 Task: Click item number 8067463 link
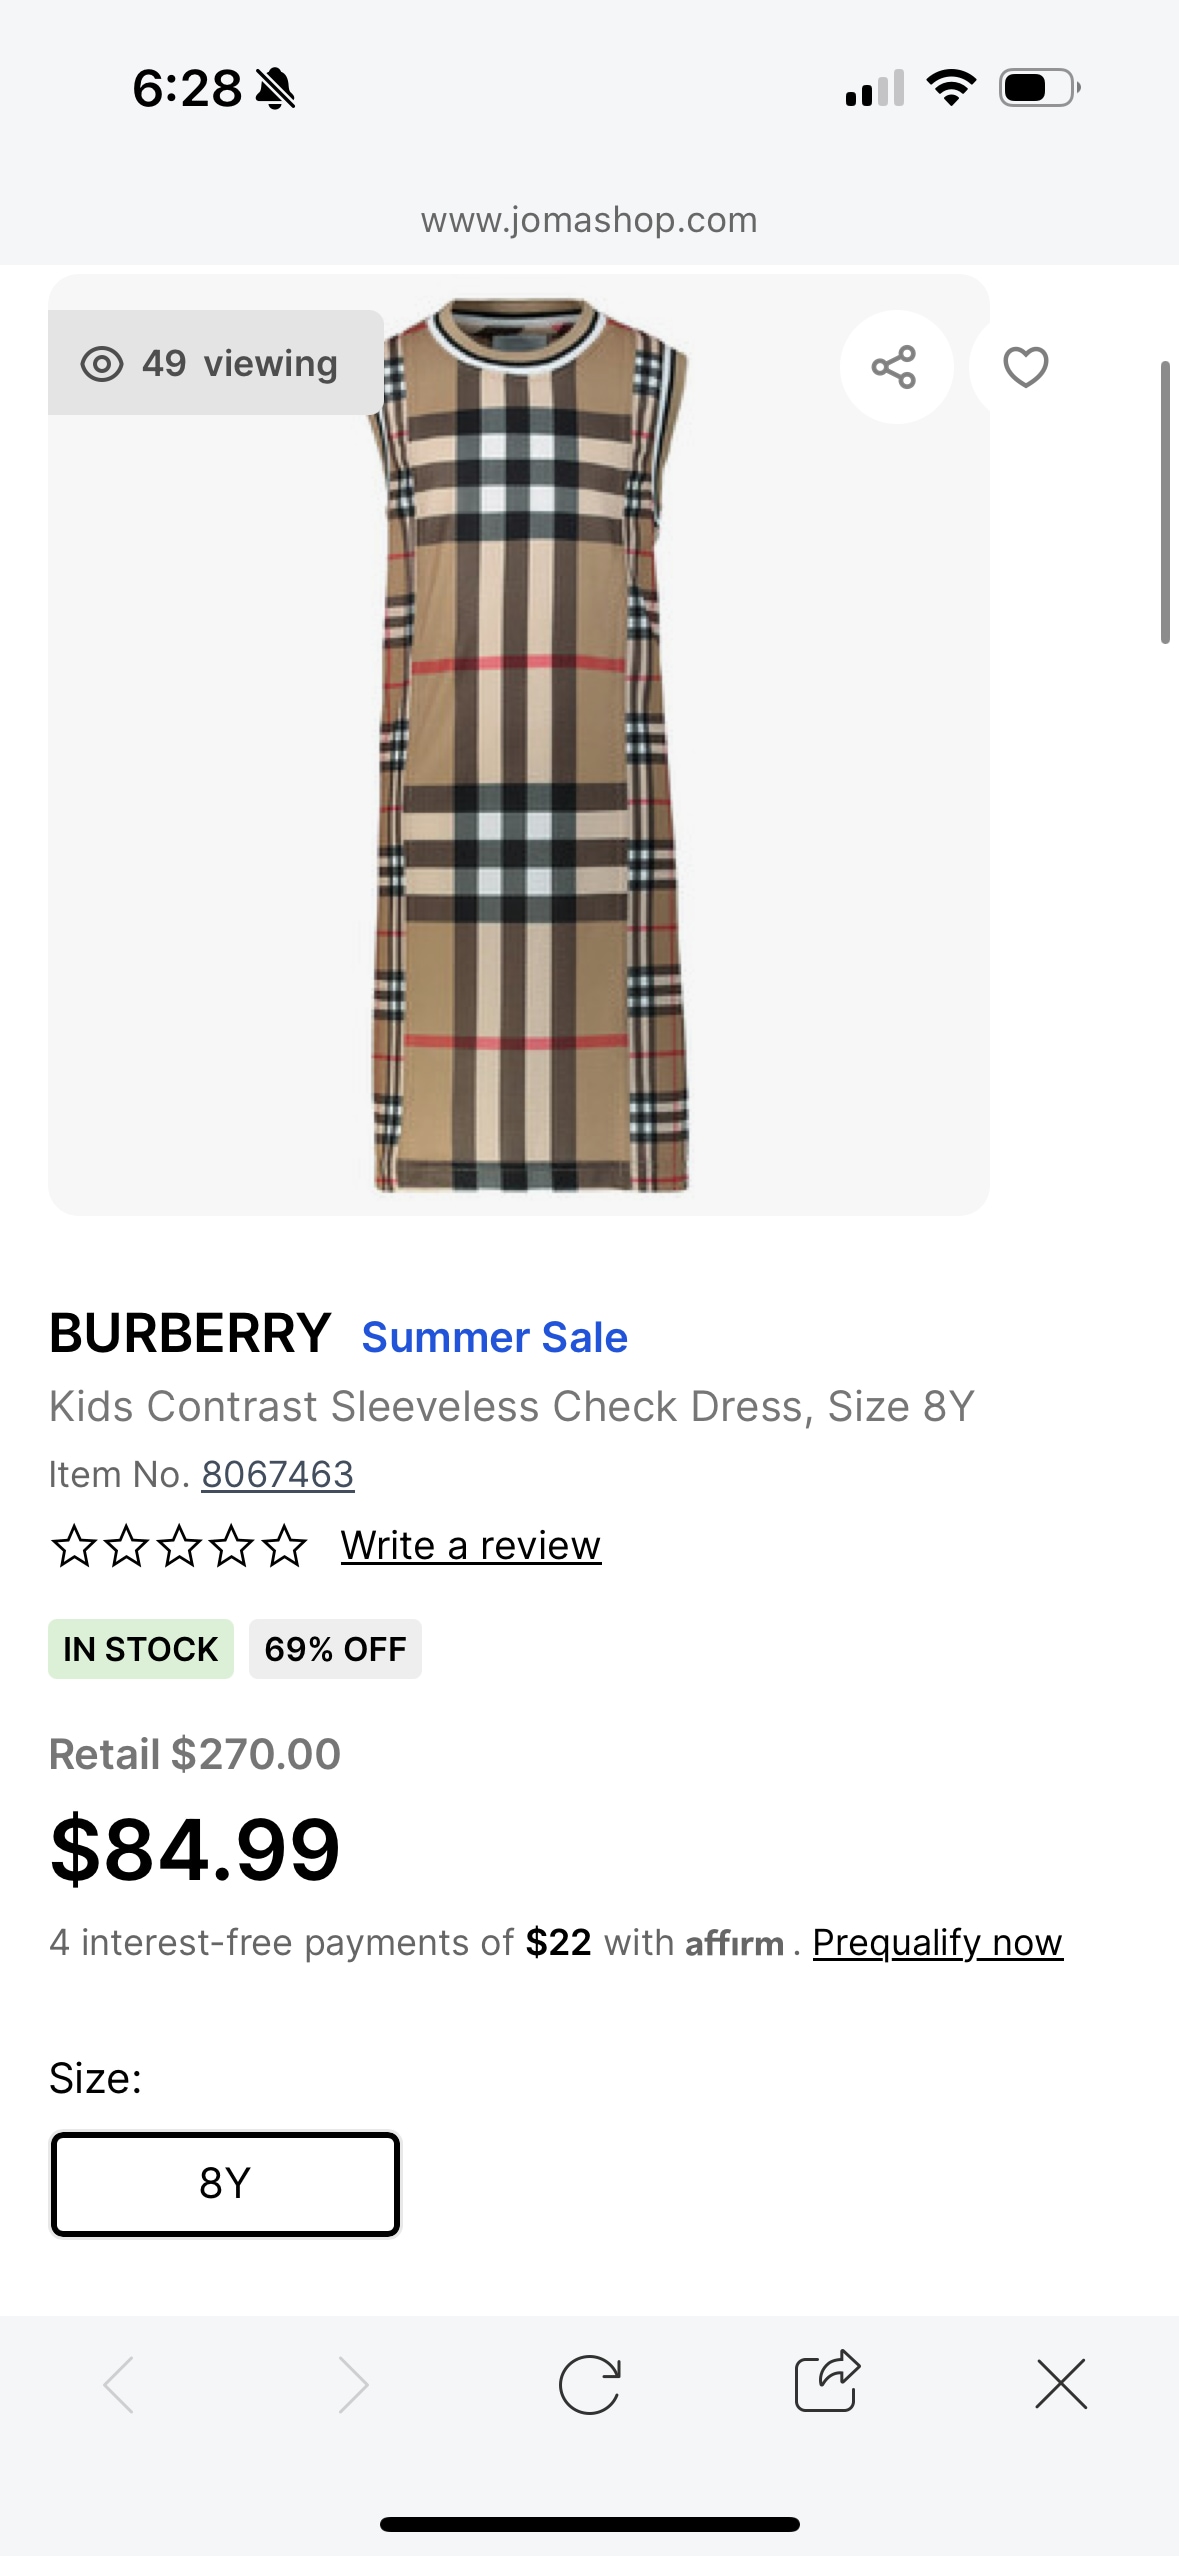tap(278, 1474)
